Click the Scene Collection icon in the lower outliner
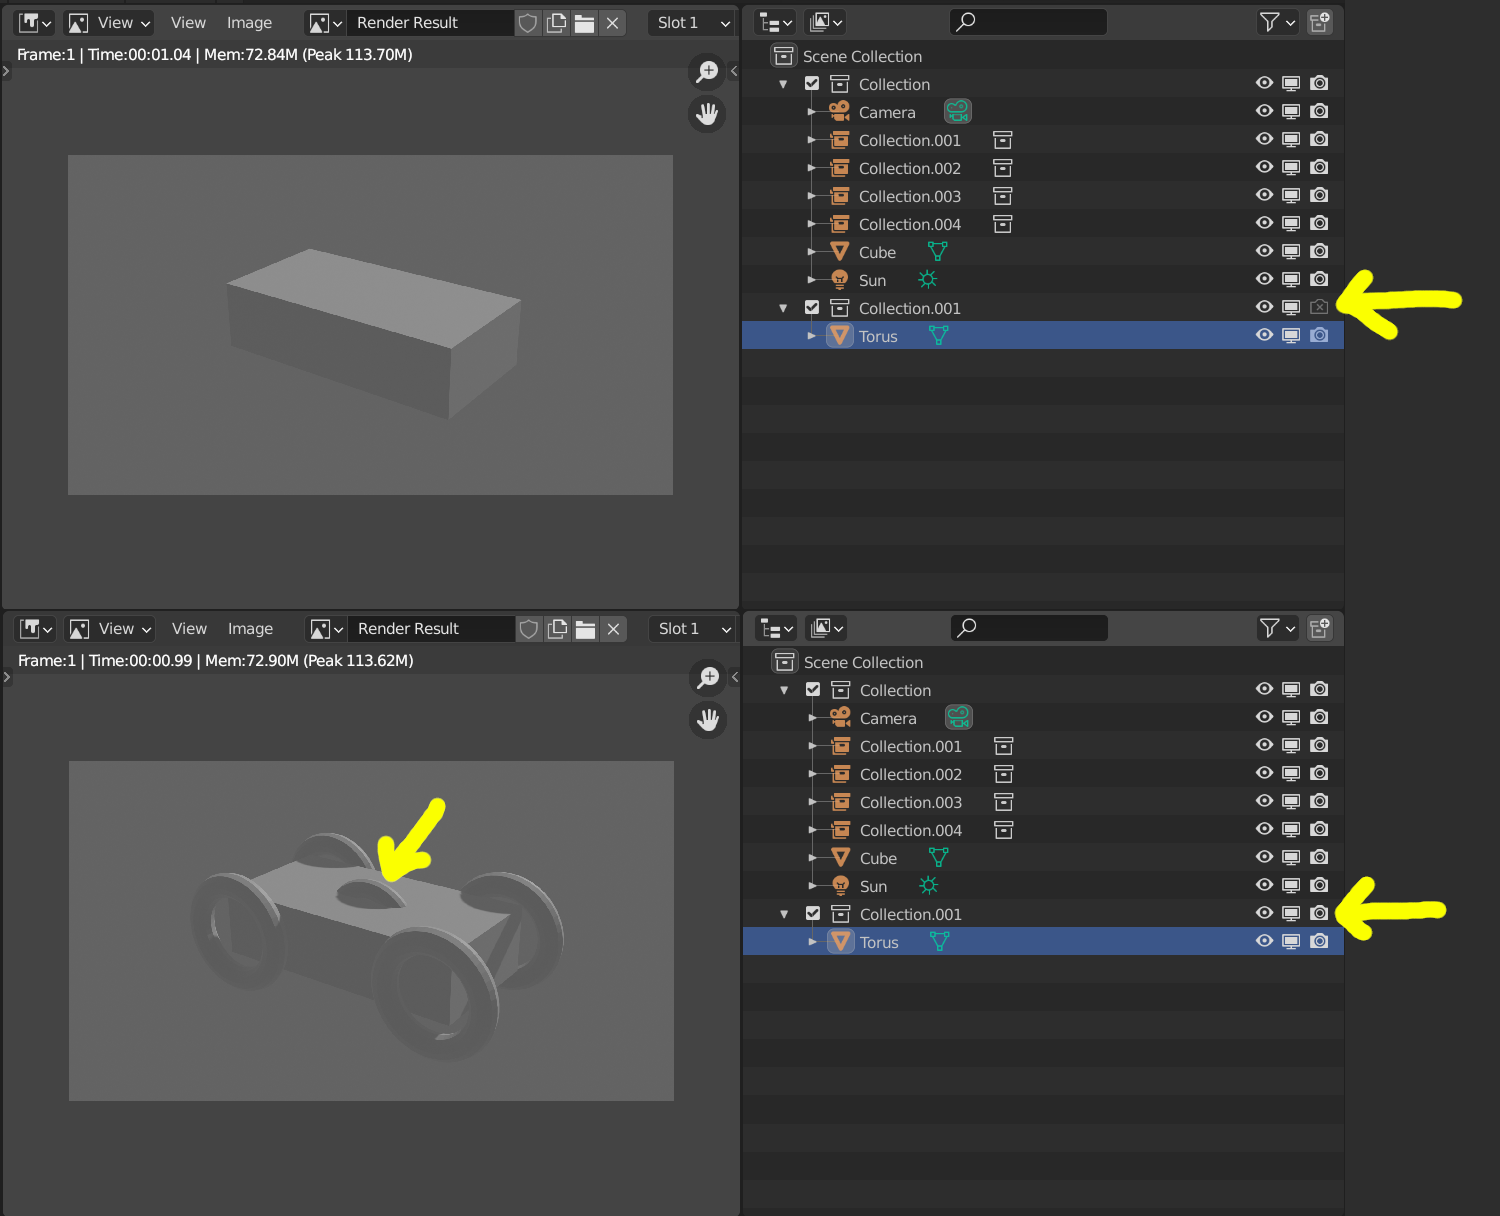 (x=785, y=662)
